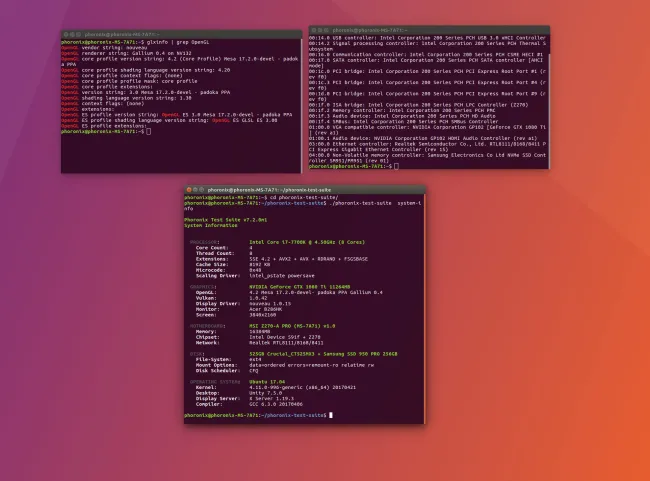The image size is (650, 481).
Task: Click '00:14.0 USB controller' line
Action: (x=427, y=38)
